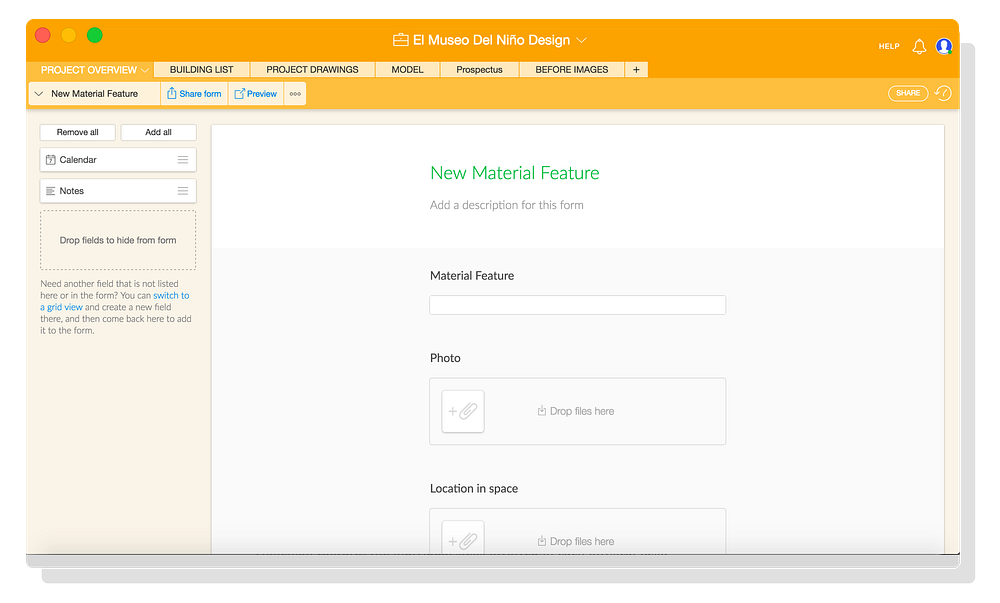The width and height of the screenshot is (1000, 603).
Task: Open the New Material Feature view switcher
Action: pyautogui.click(x=94, y=94)
